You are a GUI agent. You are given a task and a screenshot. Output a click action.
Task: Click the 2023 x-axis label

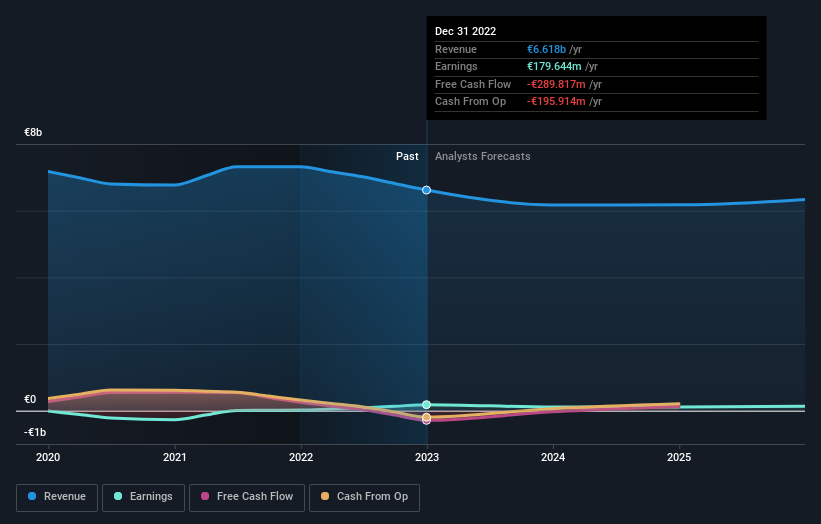(x=427, y=458)
